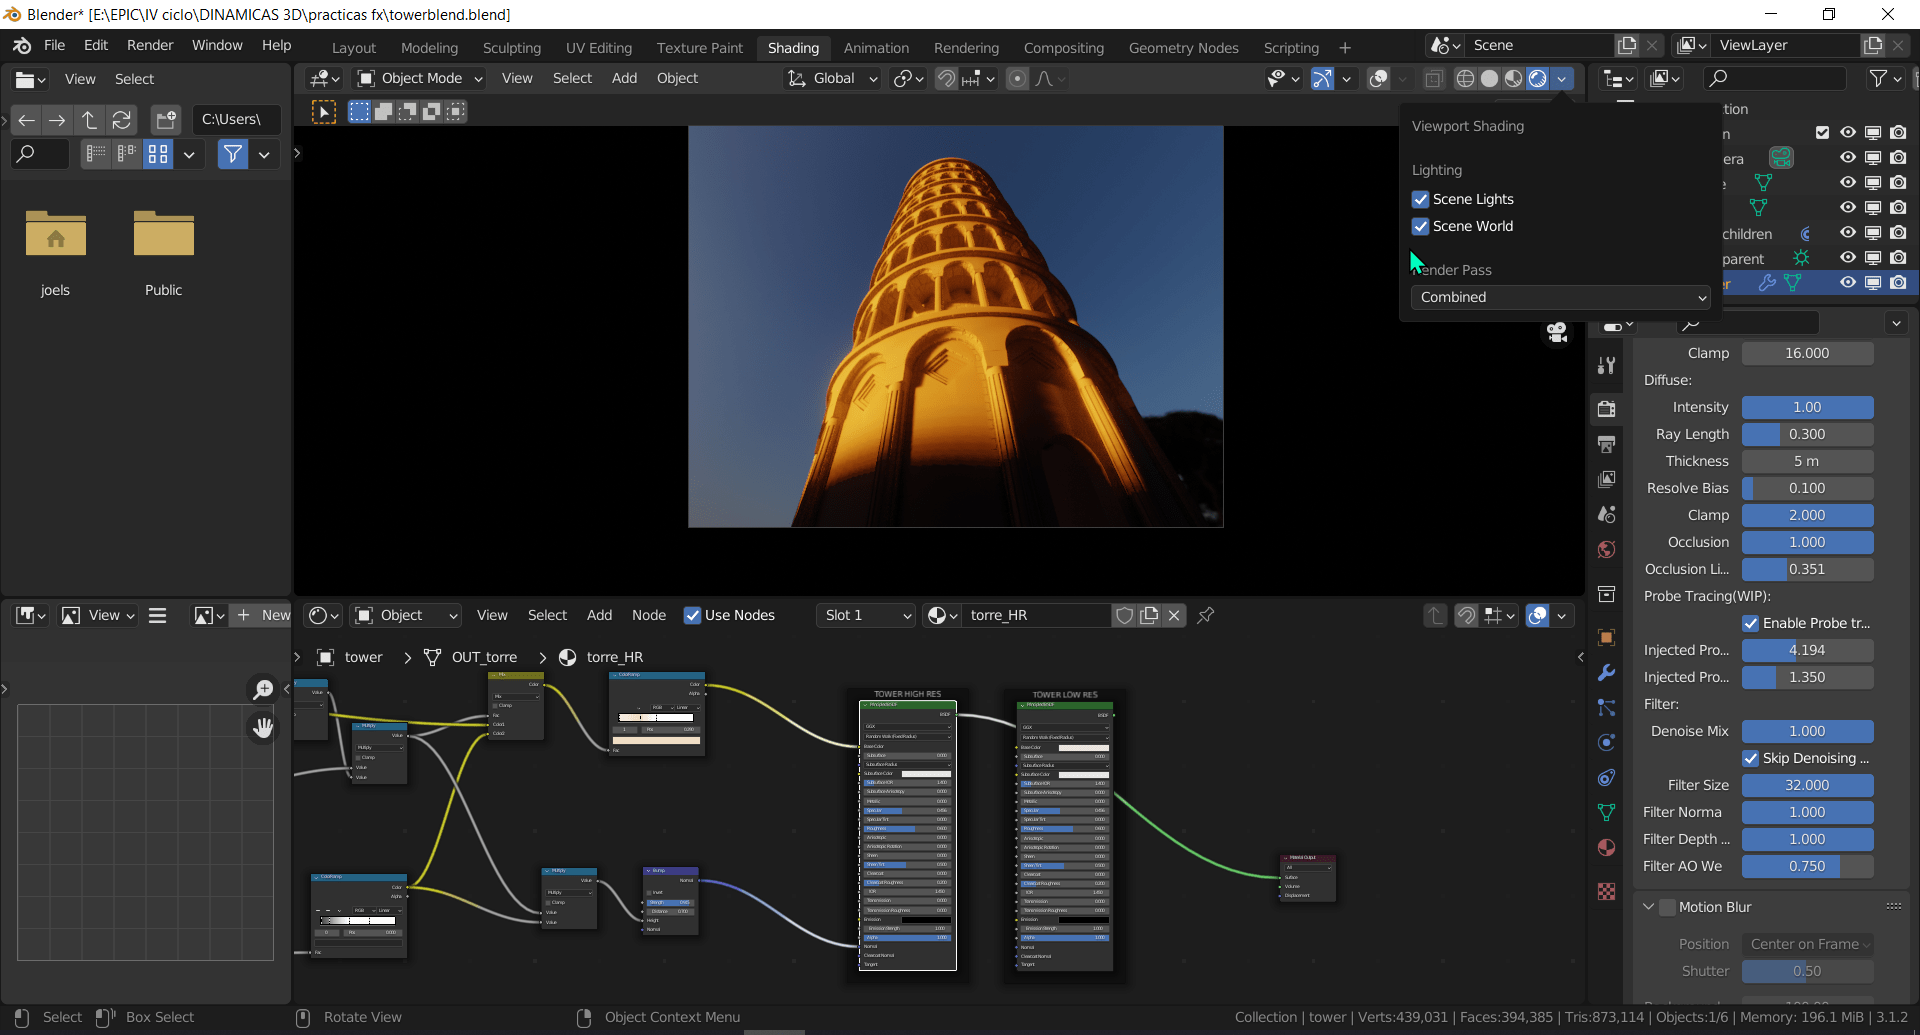Open the Texture properties tab
This screenshot has width=1920, height=1035.
[1606, 891]
